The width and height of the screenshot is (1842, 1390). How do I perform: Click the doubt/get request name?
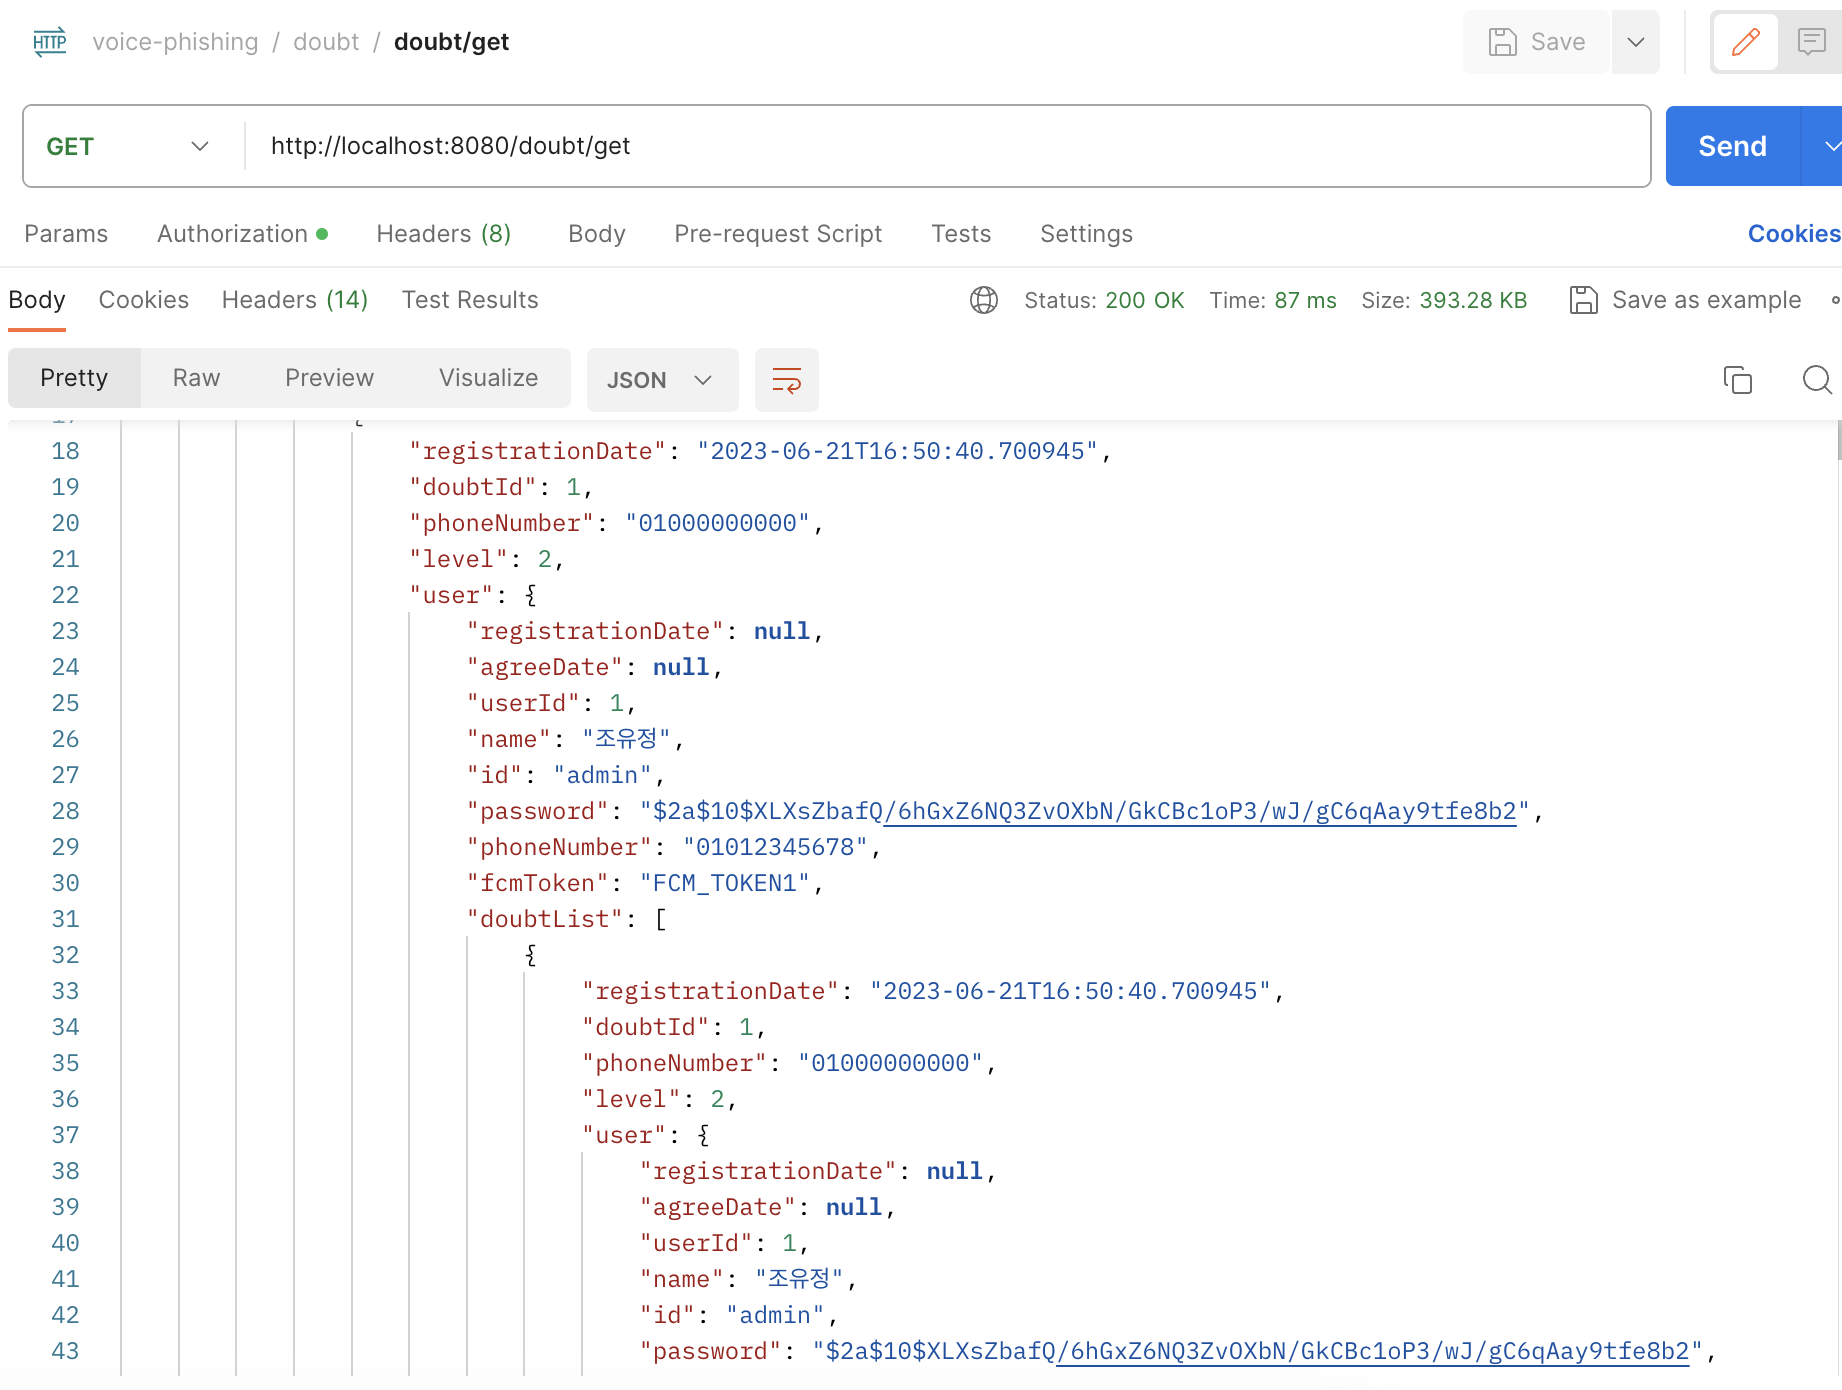coord(451,42)
